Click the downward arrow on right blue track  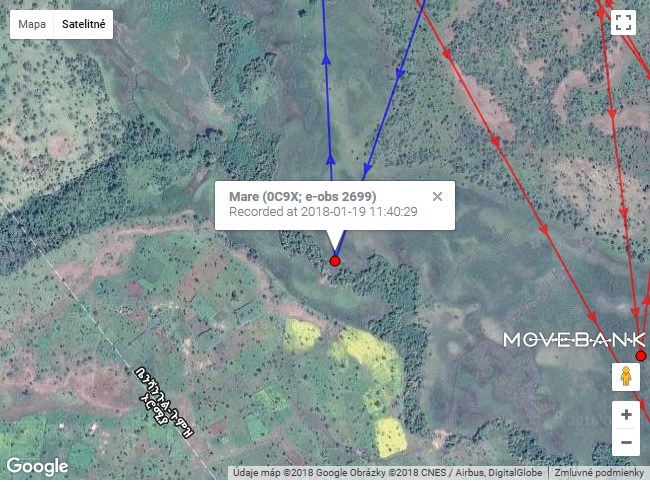pyautogui.click(x=400, y=73)
